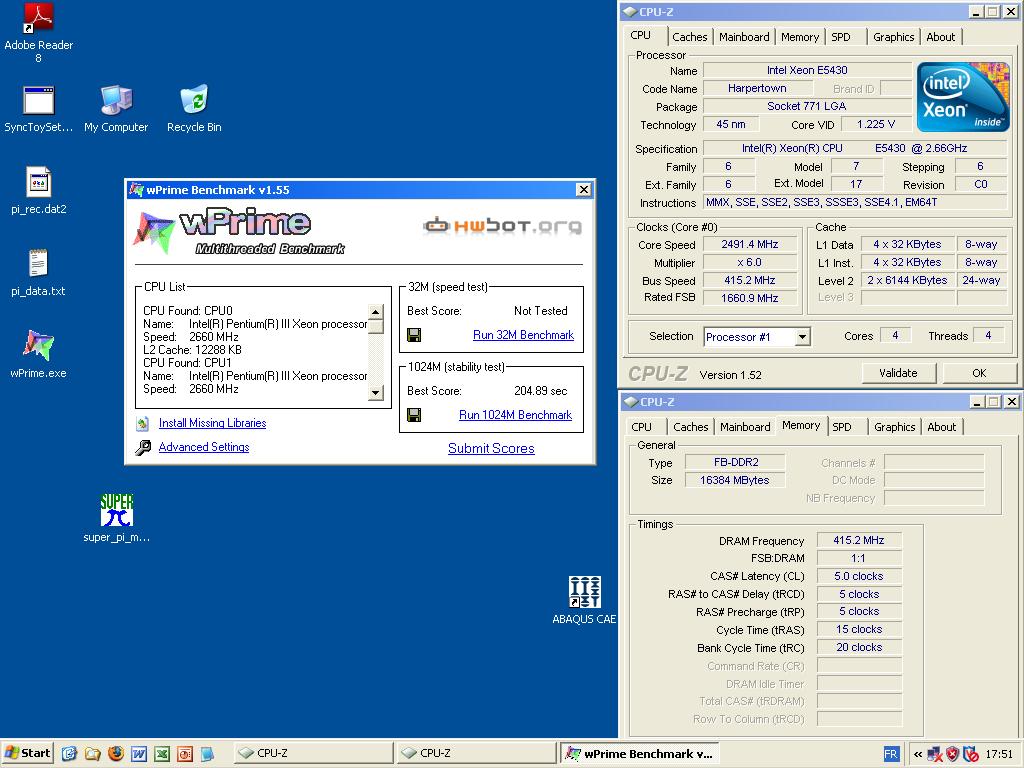The image size is (1024, 768).
Task: Click Run 32M Benchmark link
Action: 523,335
